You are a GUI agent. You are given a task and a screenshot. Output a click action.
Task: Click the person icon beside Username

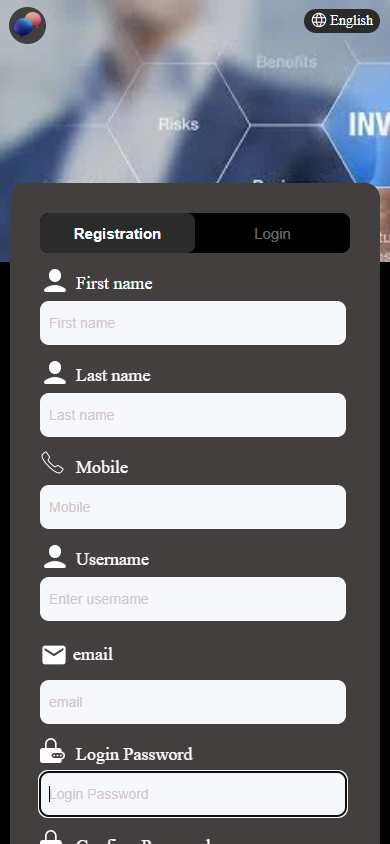pyautogui.click(x=54, y=557)
